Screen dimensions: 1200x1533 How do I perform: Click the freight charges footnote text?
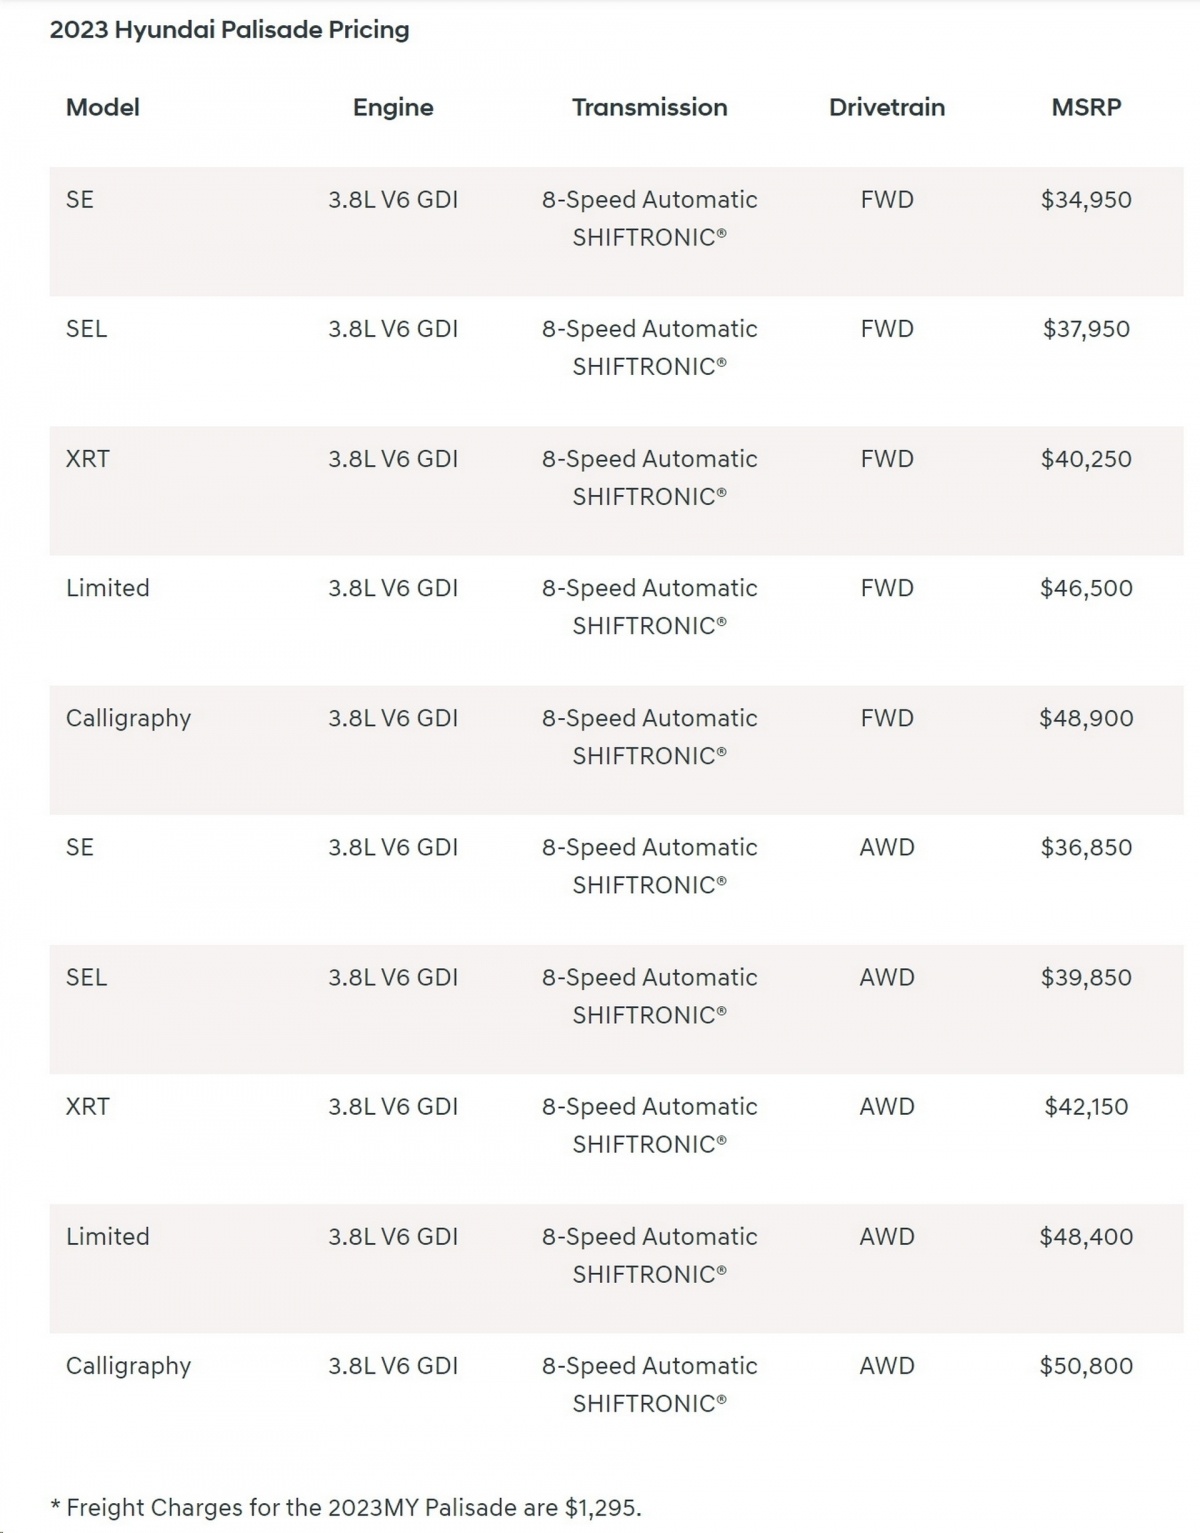(x=346, y=1507)
